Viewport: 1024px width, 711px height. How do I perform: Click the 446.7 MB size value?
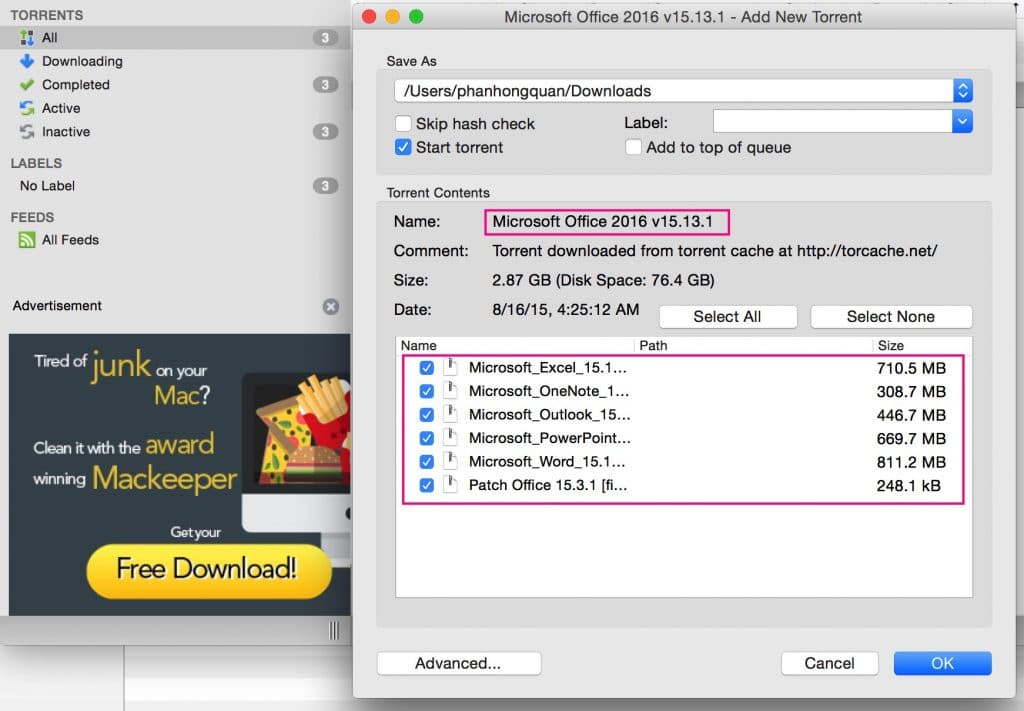[x=911, y=415]
